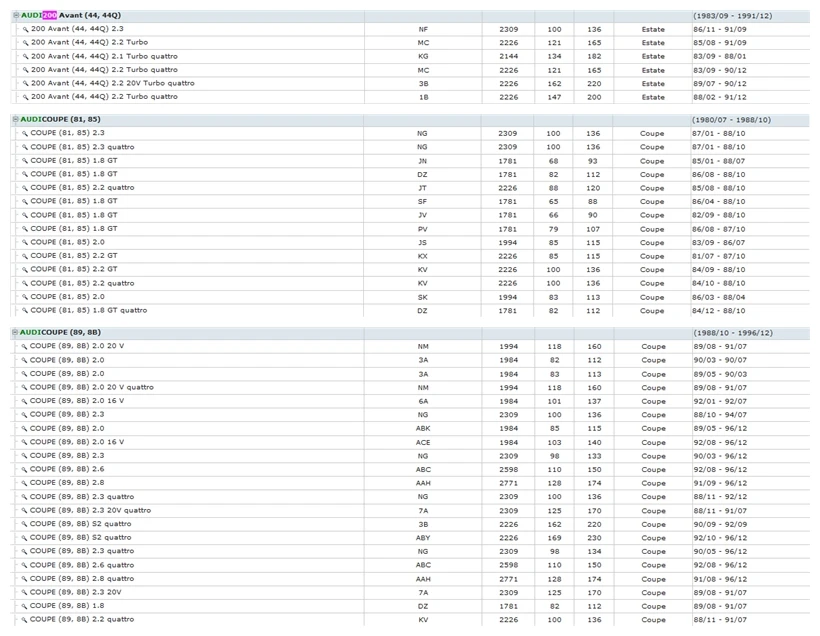Click magnifier icon for 200 Avant 2.3

coord(25,30)
